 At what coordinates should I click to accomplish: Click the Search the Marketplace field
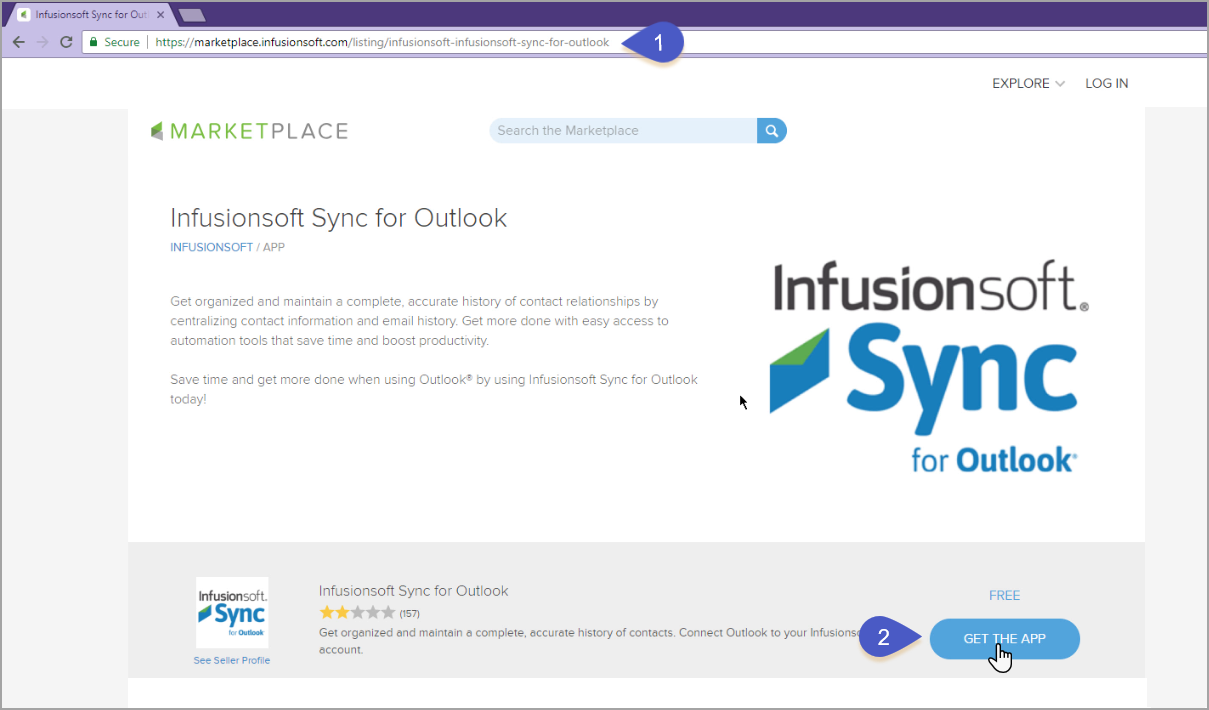(x=623, y=130)
